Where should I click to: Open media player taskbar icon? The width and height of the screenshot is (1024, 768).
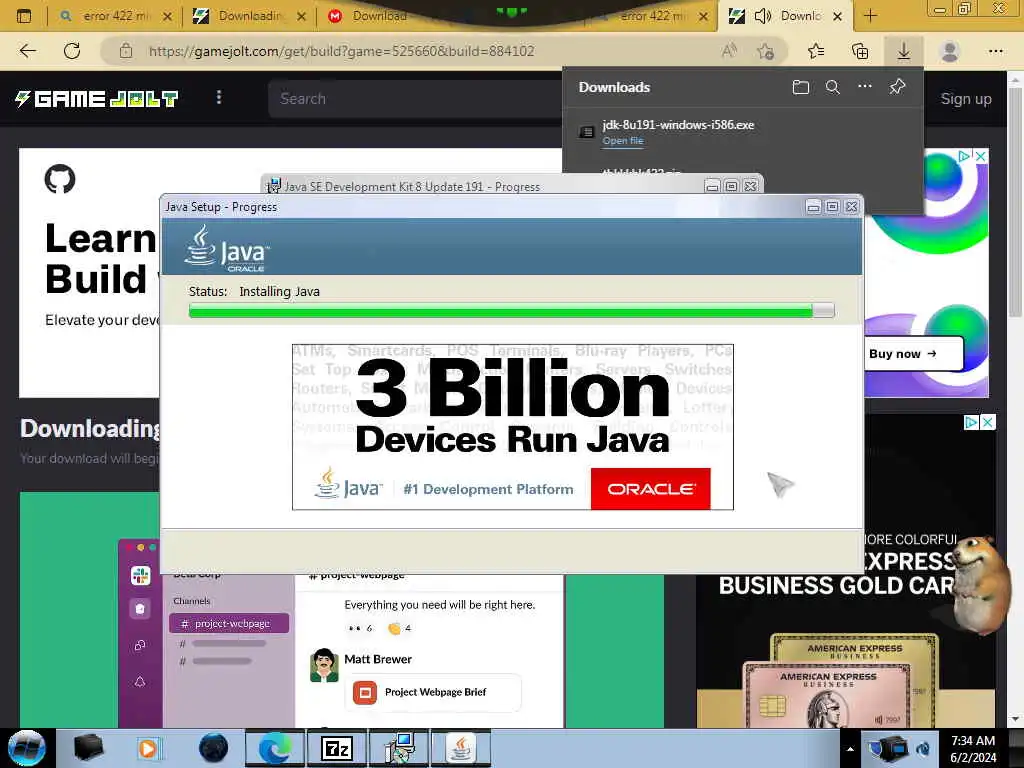150,748
